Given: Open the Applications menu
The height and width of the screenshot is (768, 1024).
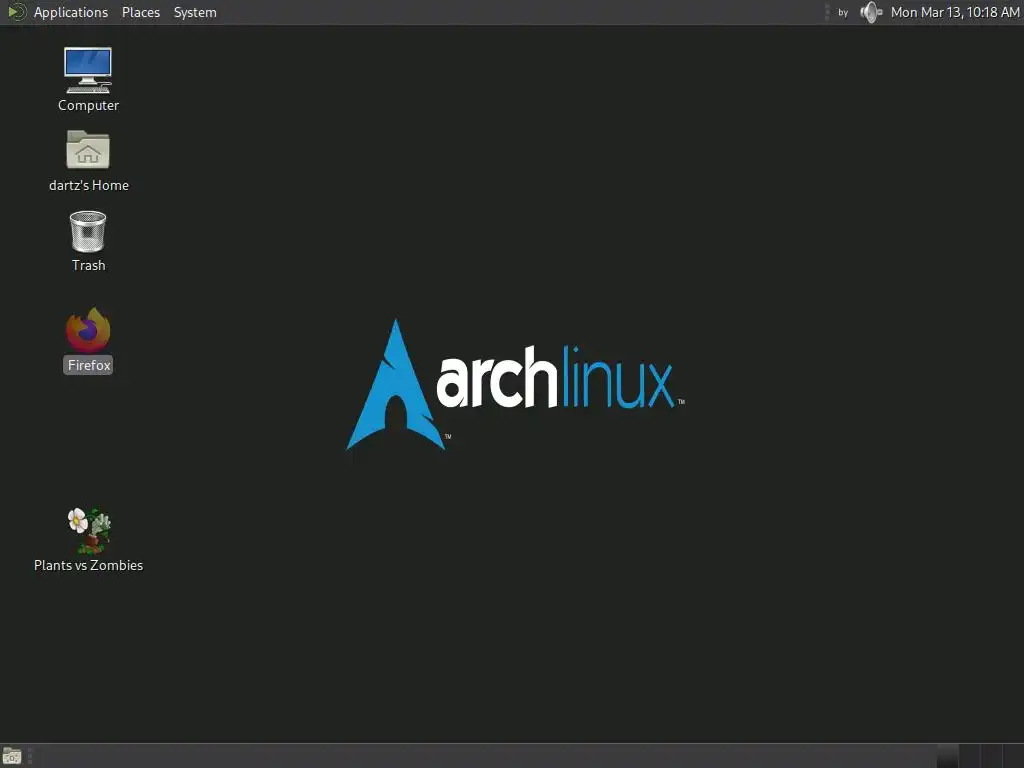Looking at the screenshot, I should [x=71, y=12].
